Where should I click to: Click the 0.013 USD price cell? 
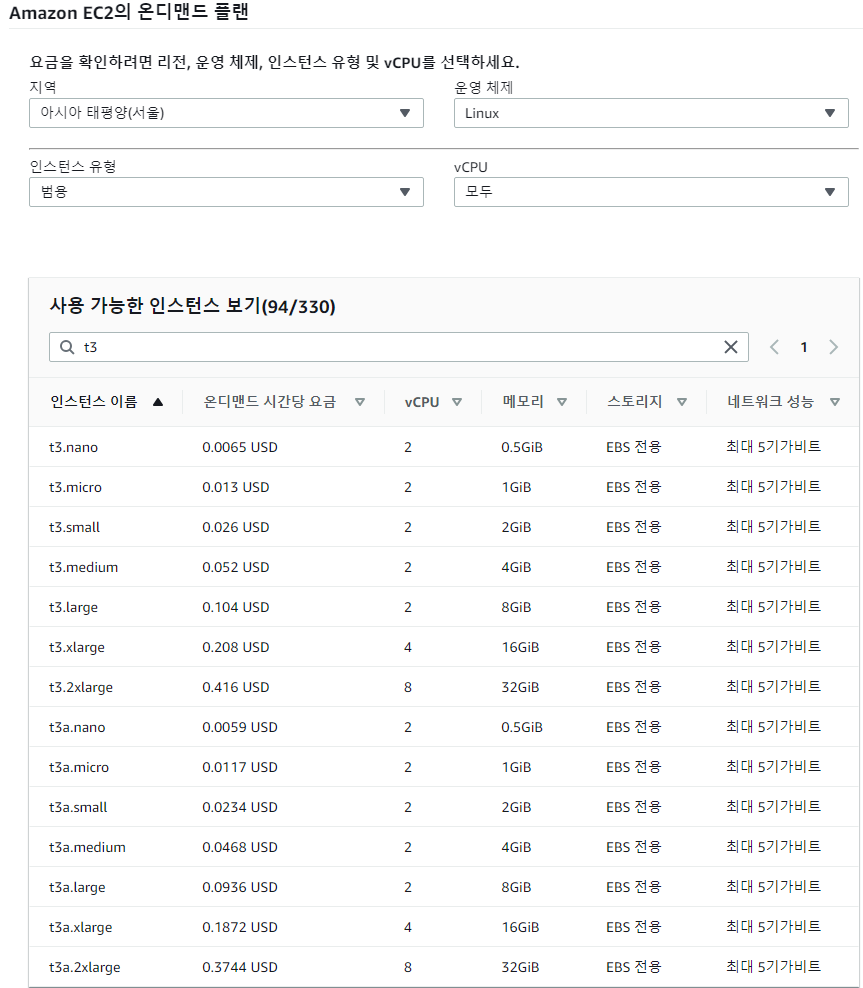[236, 487]
